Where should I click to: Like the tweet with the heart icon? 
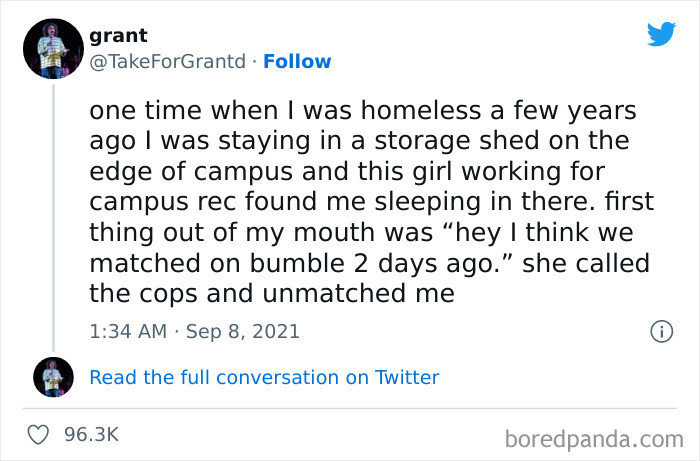(x=41, y=434)
